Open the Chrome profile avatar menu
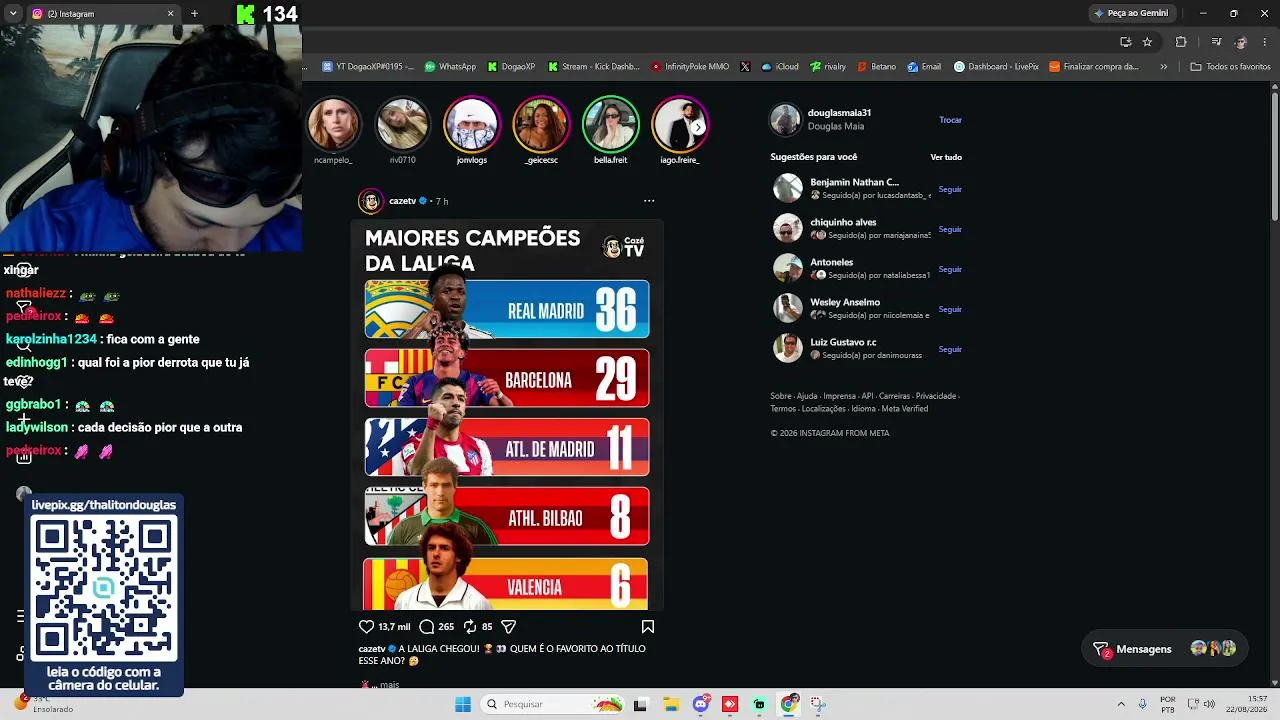1280x720 pixels. (x=1241, y=42)
